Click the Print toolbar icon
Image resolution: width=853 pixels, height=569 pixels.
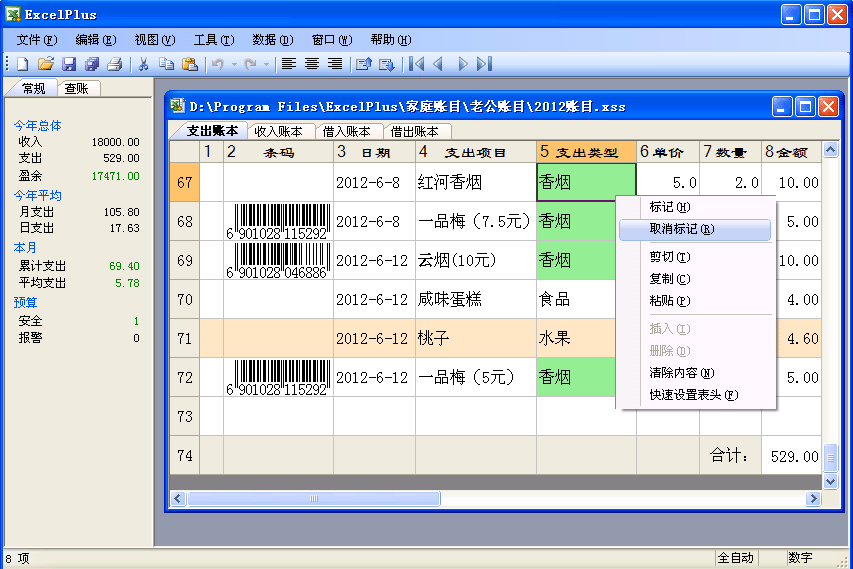pyautogui.click(x=115, y=64)
